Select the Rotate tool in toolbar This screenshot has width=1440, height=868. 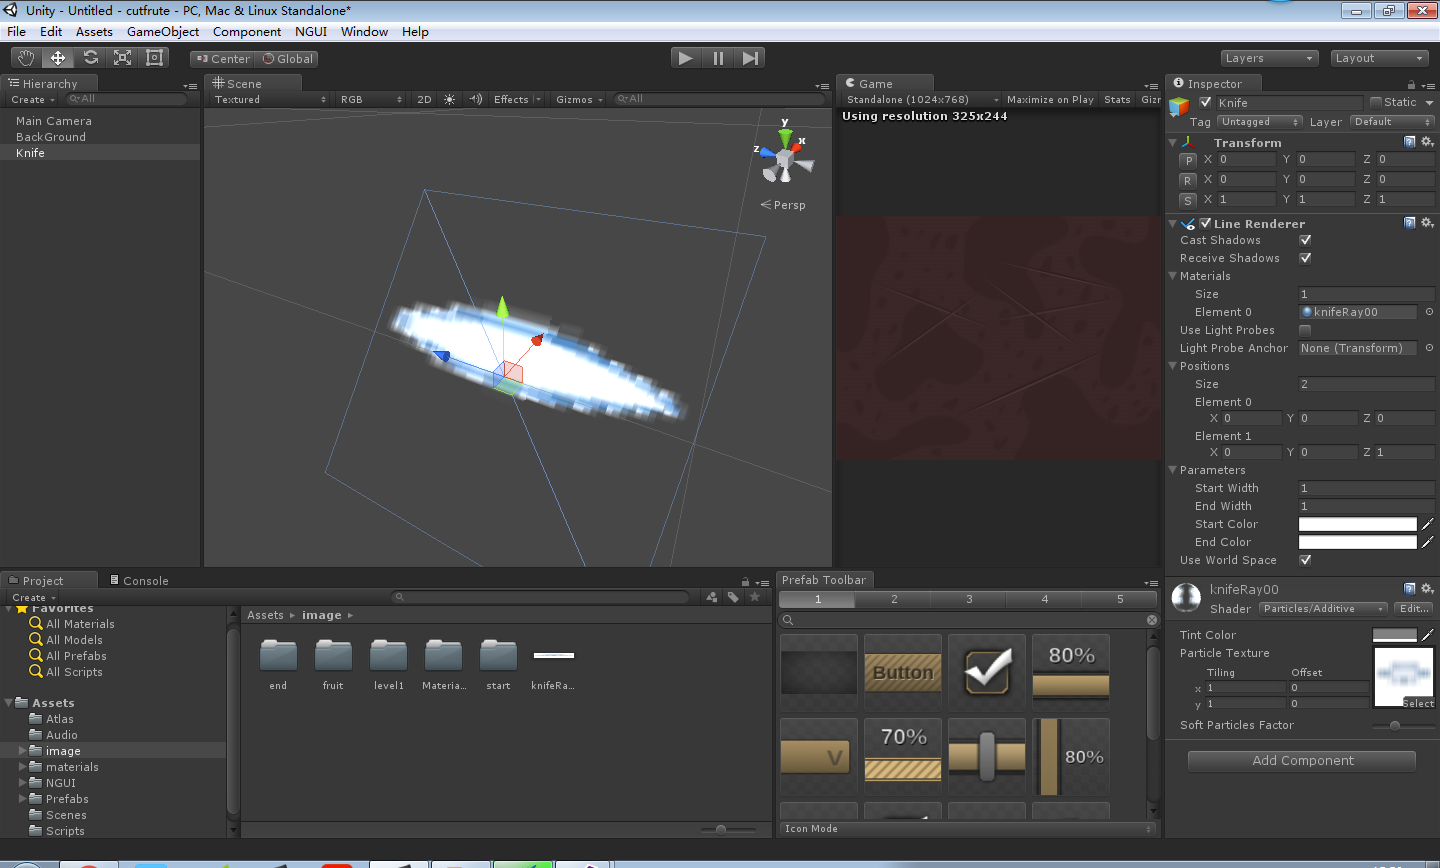pos(90,58)
